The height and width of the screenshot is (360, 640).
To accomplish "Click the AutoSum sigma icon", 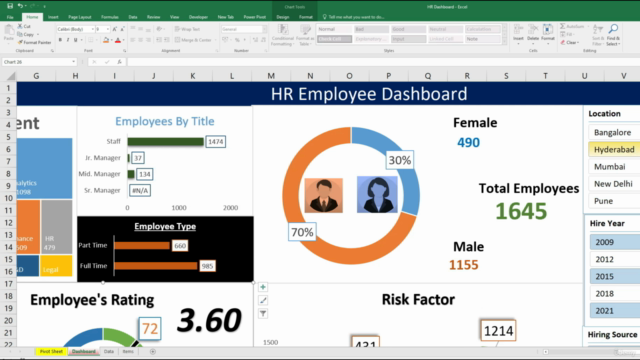I will (x=563, y=26).
